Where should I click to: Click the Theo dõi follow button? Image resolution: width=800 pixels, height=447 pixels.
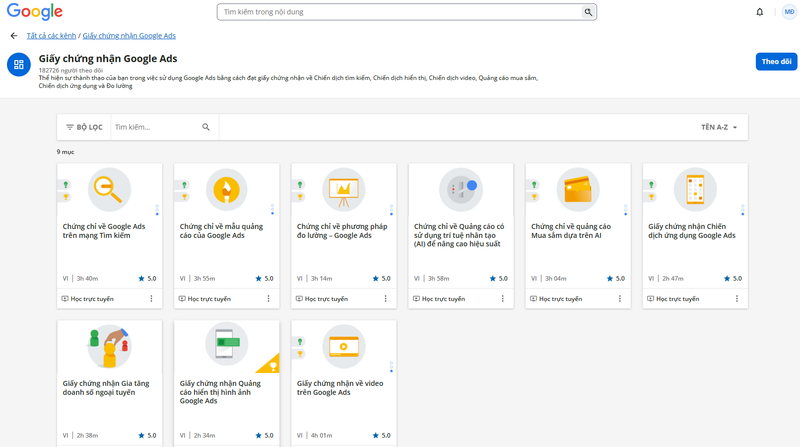[x=776, y=61]
